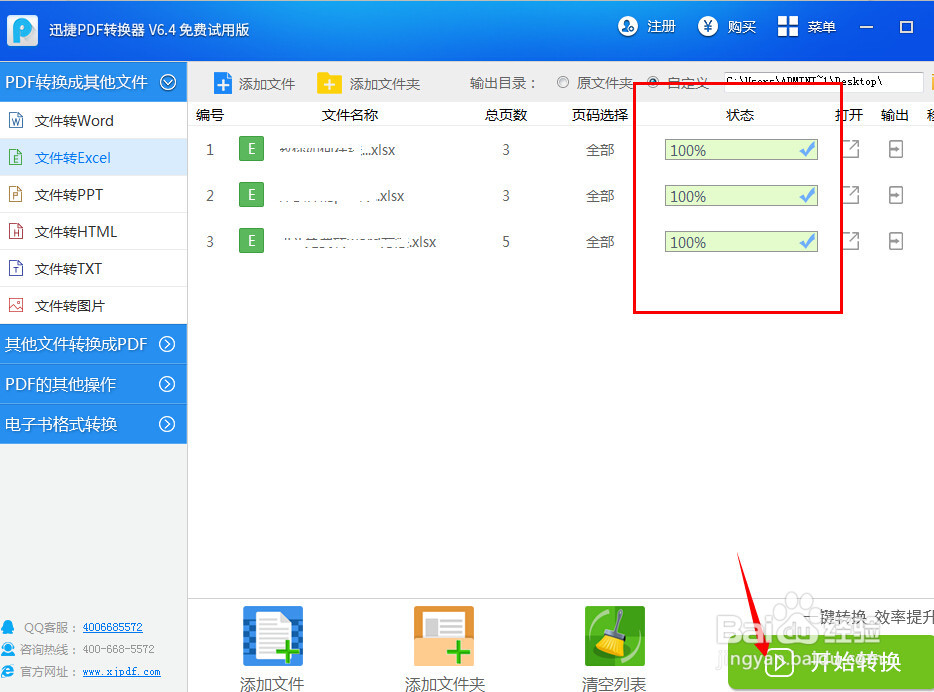Click the Excel badge icon in row 2

[x=251, y=195]
